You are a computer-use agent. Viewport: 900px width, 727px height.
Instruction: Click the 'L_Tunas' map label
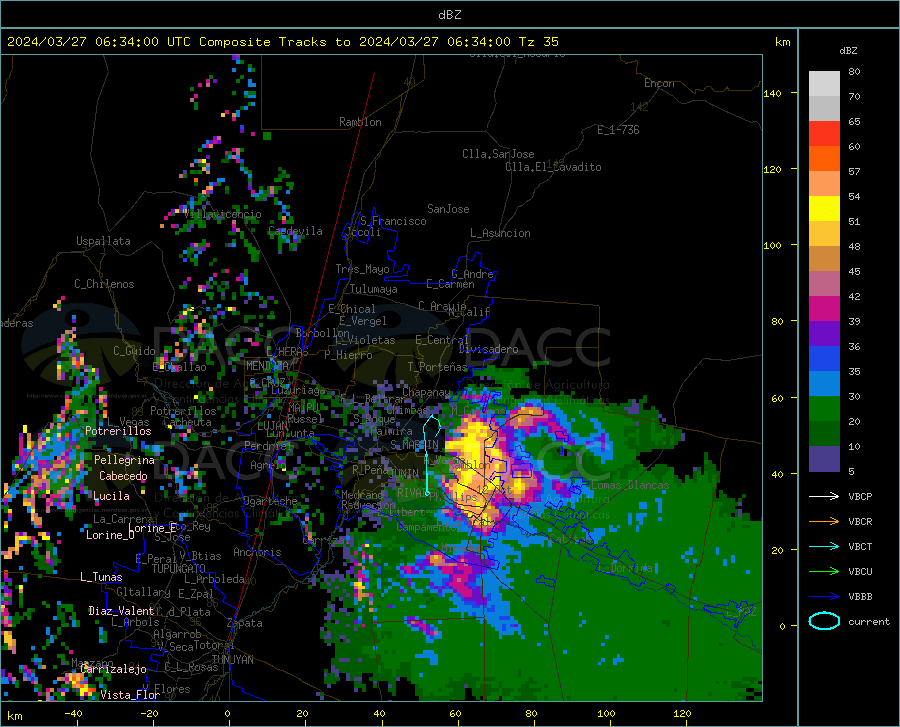(101, 577)
